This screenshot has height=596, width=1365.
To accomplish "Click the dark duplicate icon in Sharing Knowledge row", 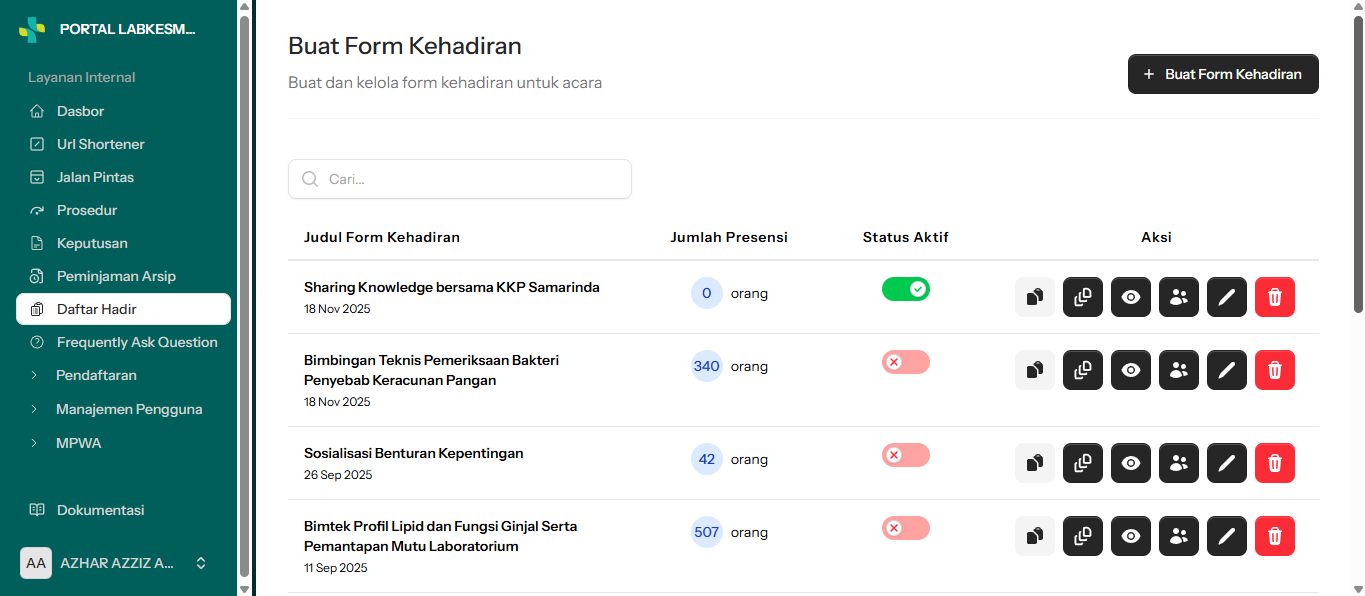I will click(x=1083, y=297).
